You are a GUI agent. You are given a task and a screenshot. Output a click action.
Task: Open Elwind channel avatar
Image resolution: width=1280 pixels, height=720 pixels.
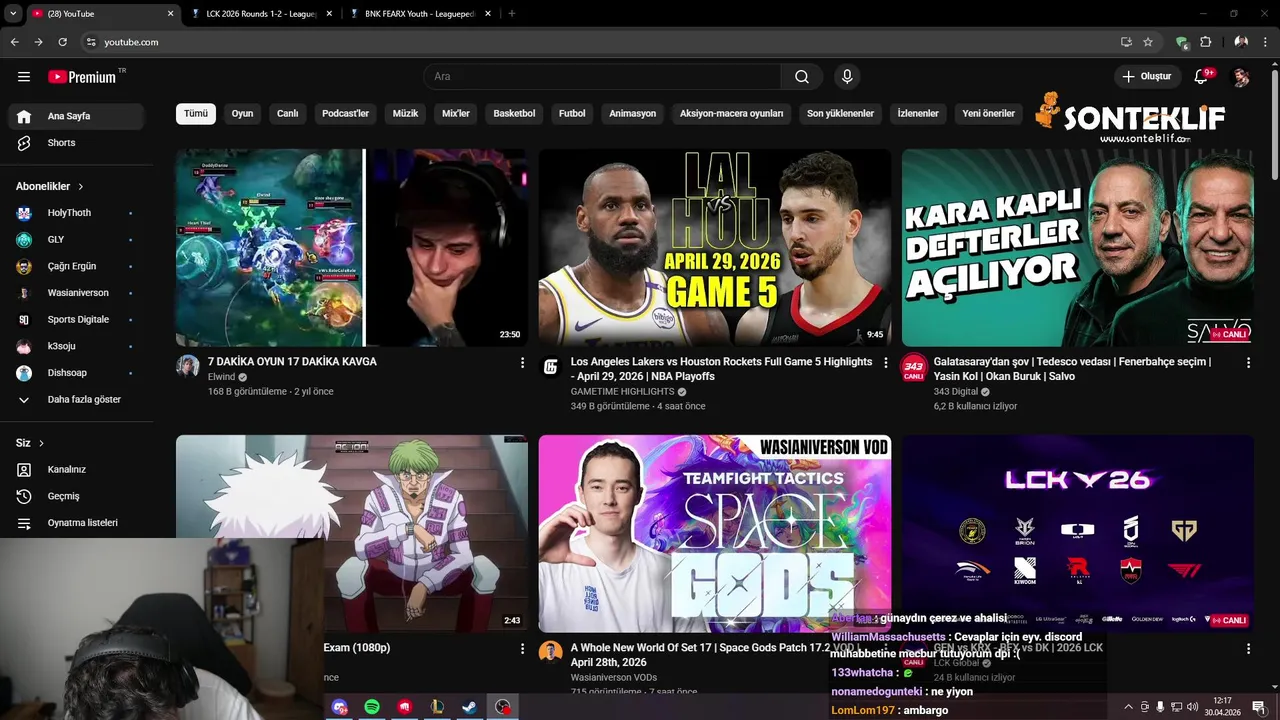pyautogui.click(x=188, y=366)
